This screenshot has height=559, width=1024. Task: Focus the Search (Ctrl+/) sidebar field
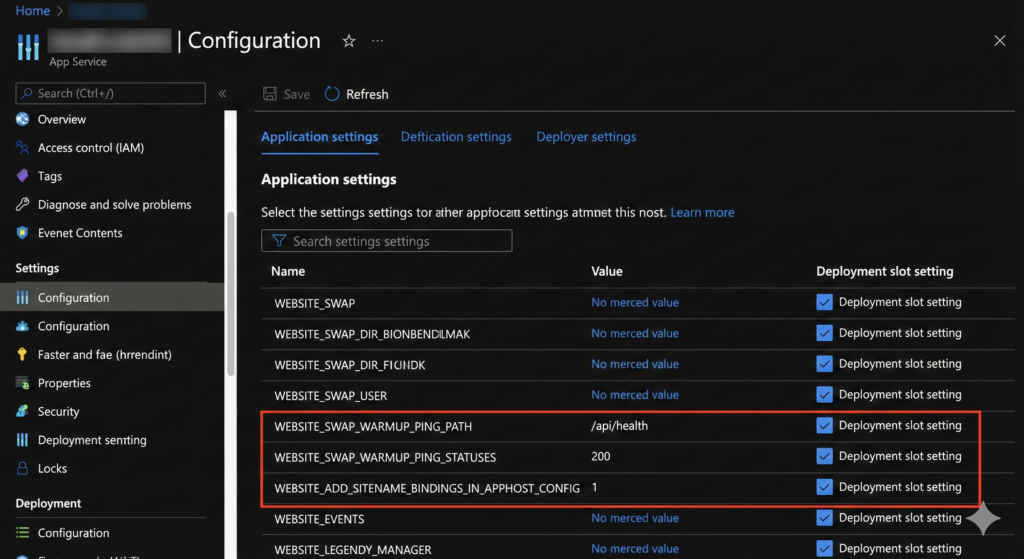point(110,93)
